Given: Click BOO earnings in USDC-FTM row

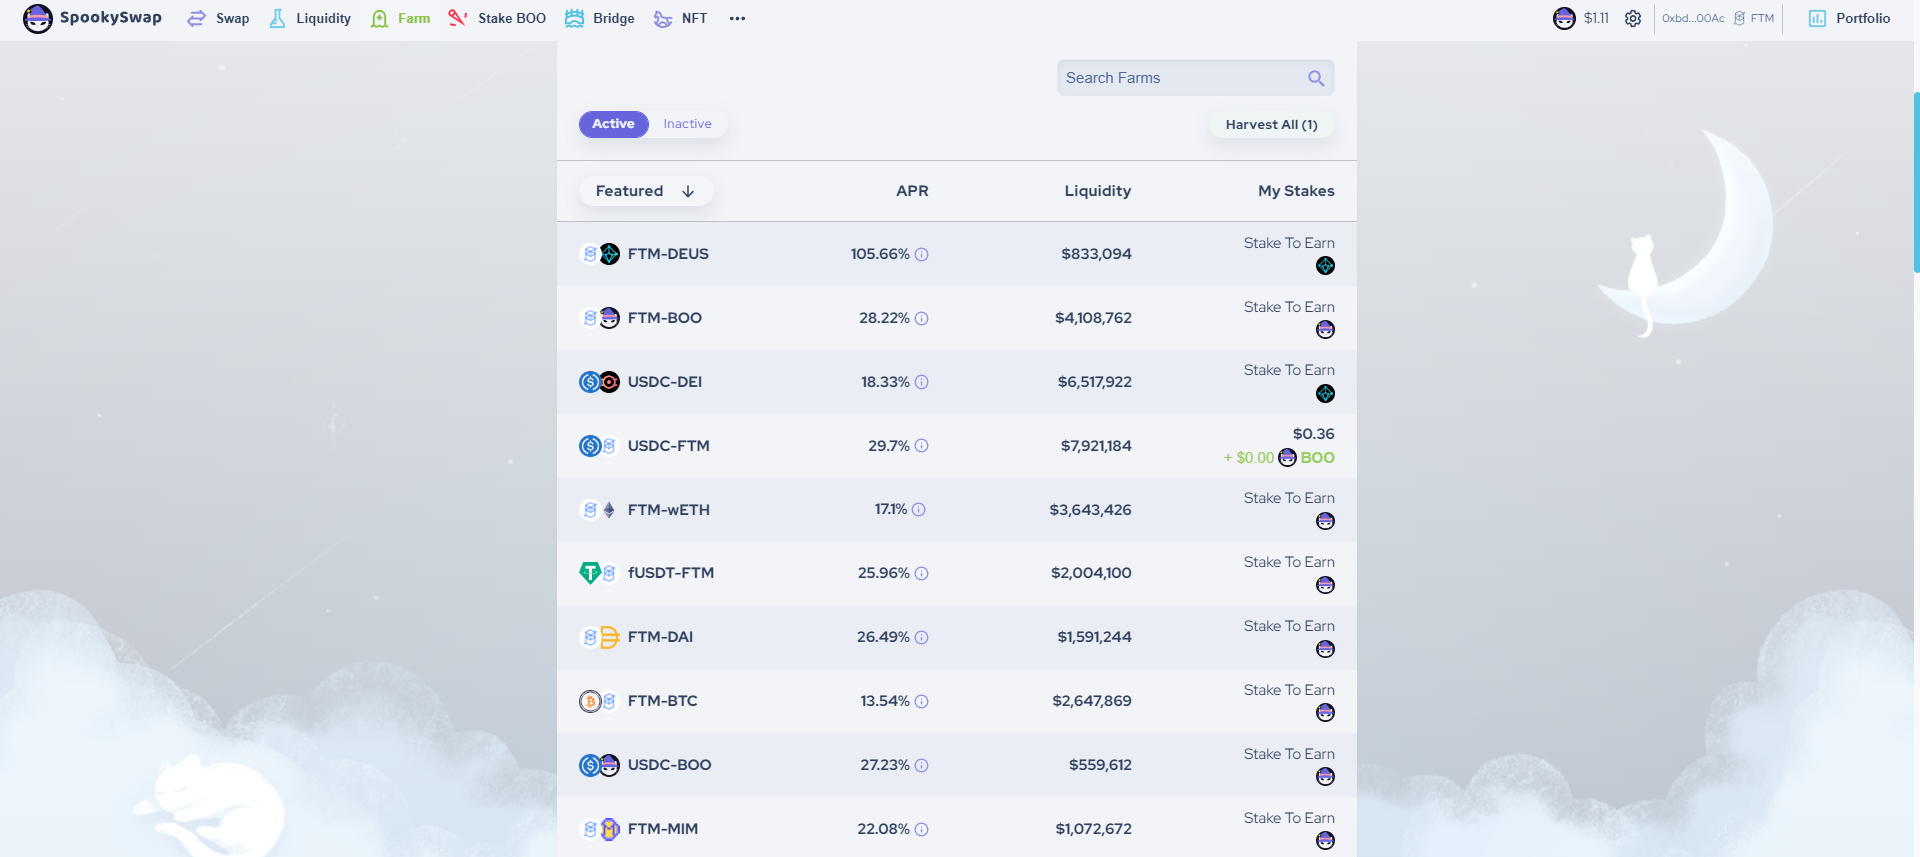Looking at the screenshot, I should pyautogui.click(x=1279, y=458).
